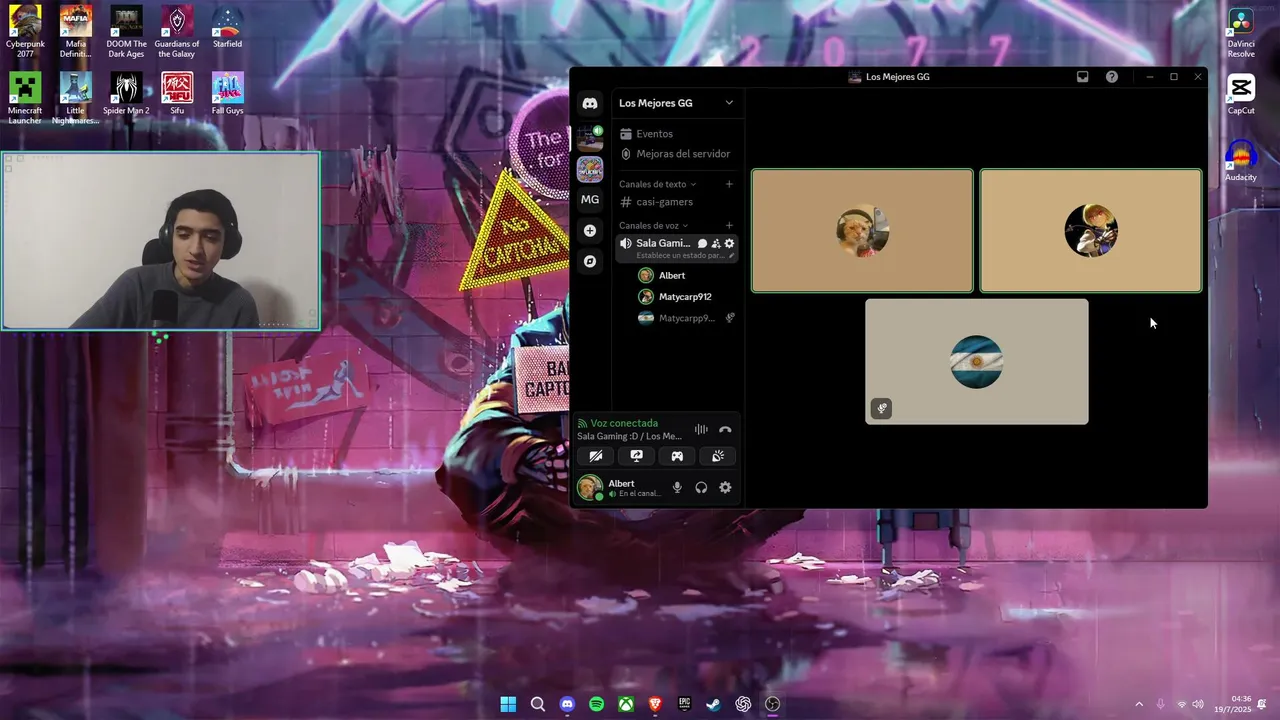Open Discord direct messages home icon

(x=590, y=103)
